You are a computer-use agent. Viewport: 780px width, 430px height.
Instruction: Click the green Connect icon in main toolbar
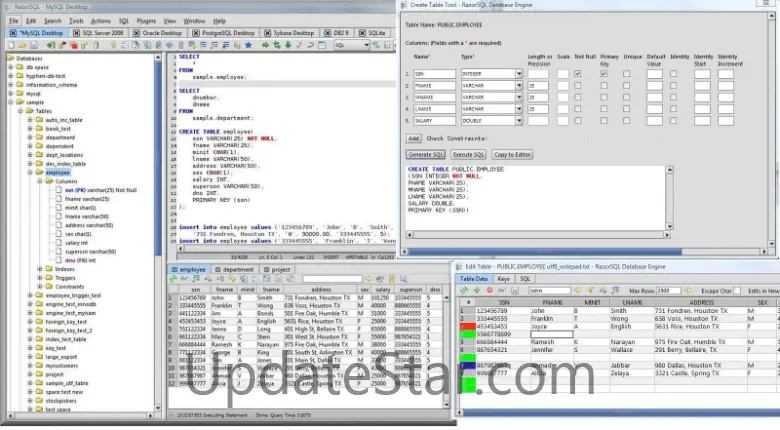(51, 45)
